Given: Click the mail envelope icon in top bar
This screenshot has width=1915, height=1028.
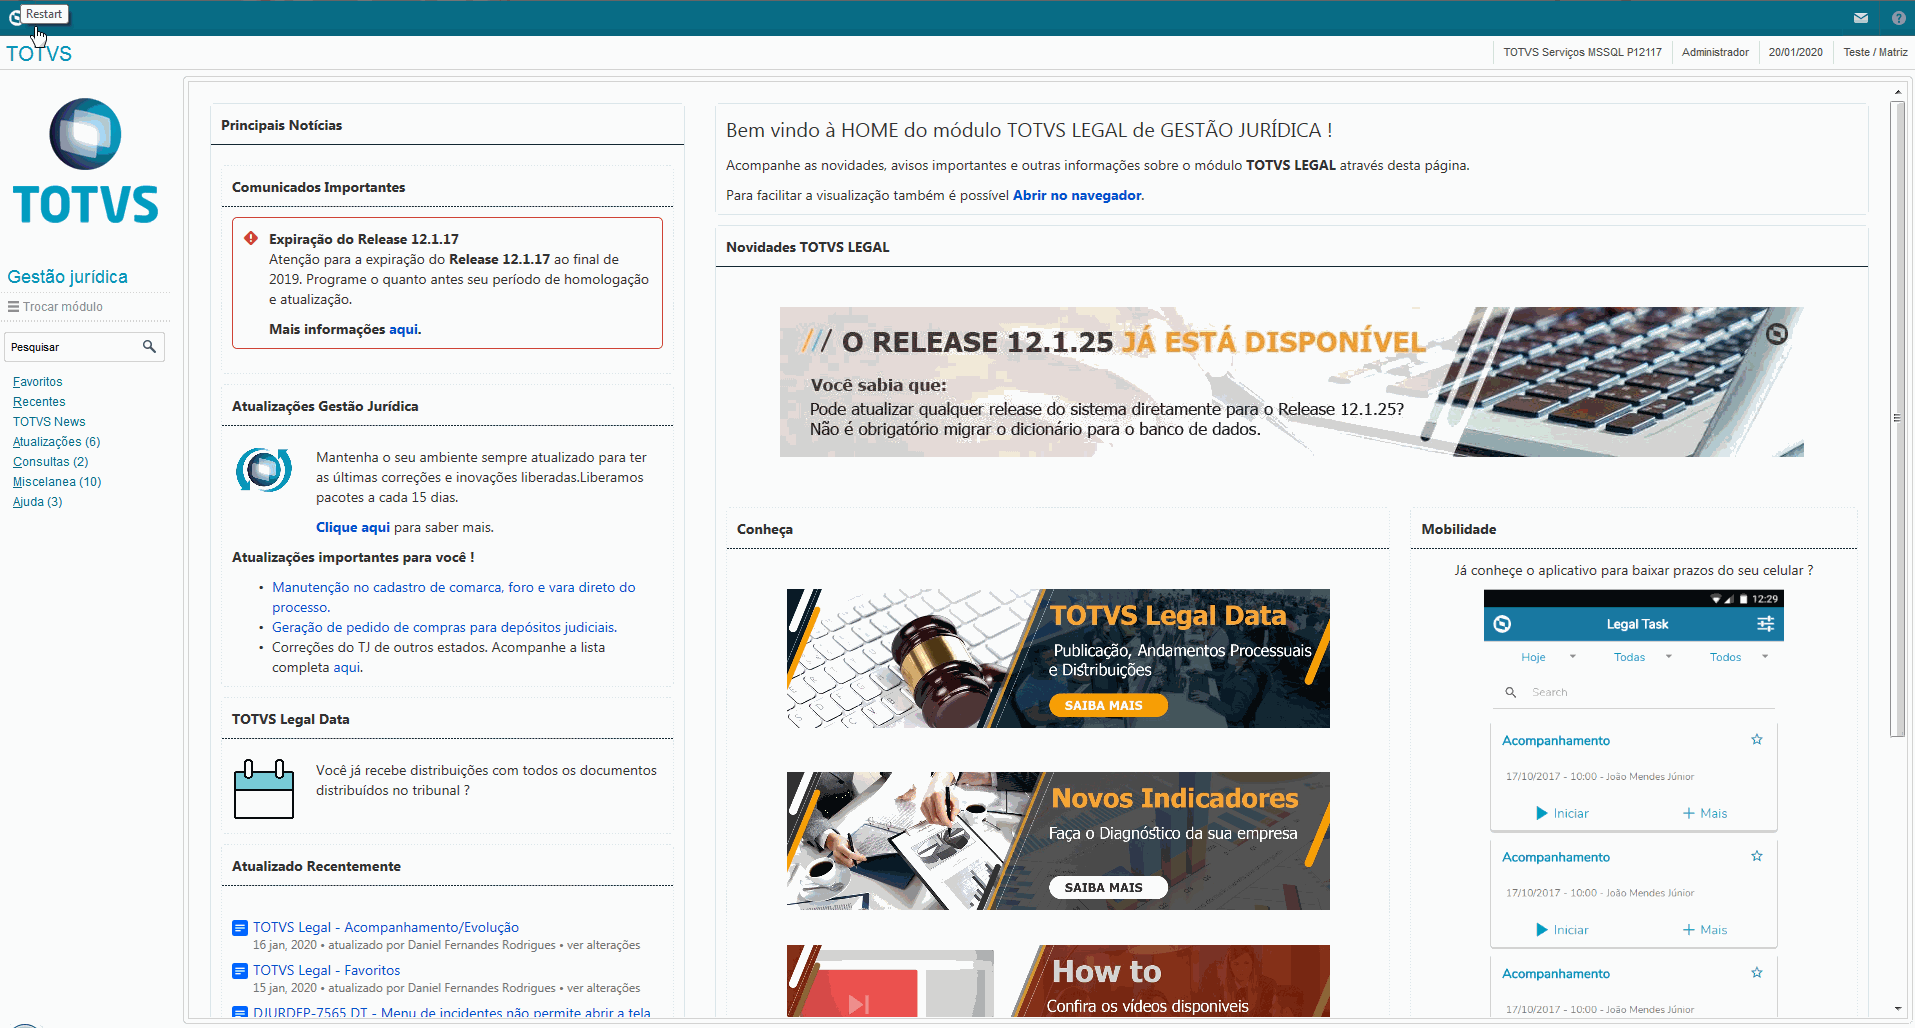Looking at the screenshot, I should [1861, 18].
